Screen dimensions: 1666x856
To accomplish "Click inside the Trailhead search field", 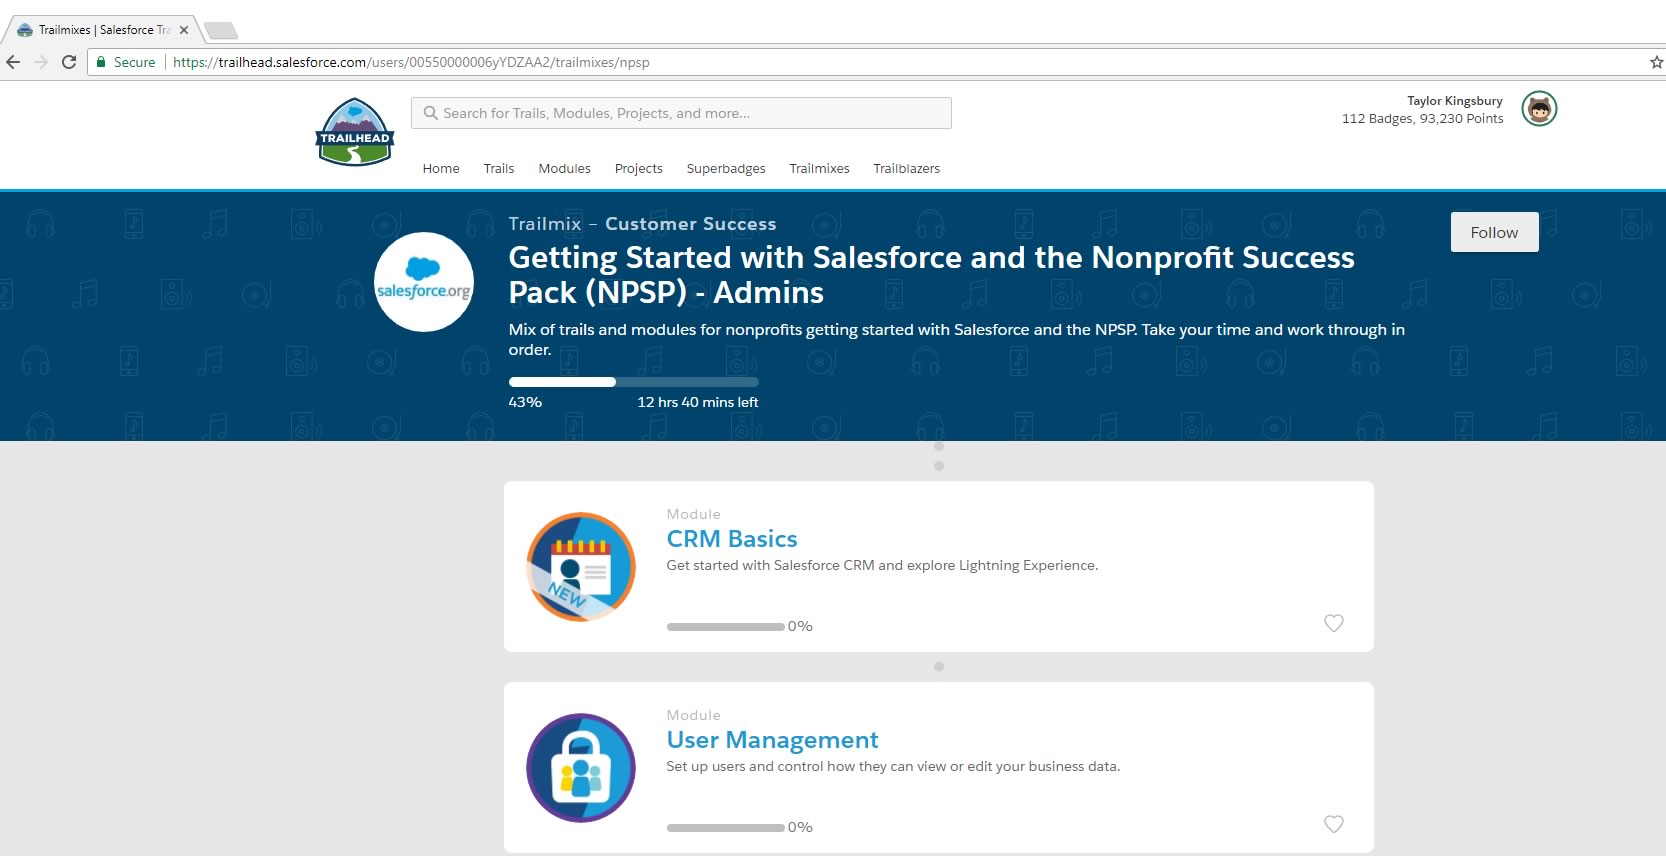I will pos(681,113).
